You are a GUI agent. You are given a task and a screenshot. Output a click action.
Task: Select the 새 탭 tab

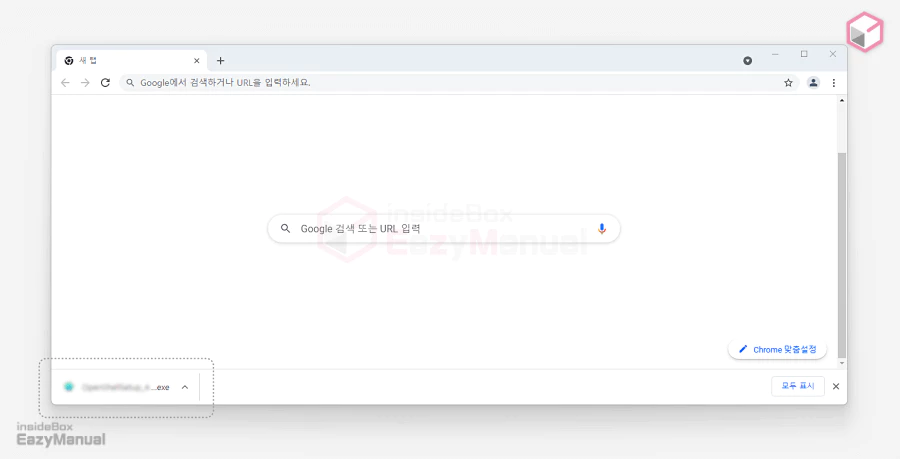131,61
